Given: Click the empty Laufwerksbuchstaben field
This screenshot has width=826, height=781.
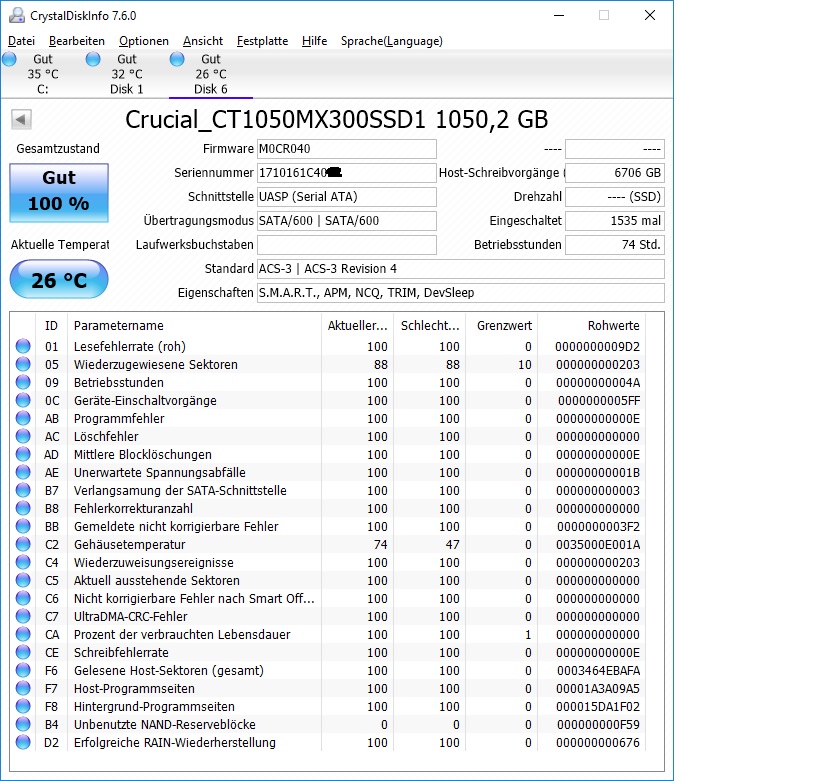Looking at the screenshot, I should (347, 244).
